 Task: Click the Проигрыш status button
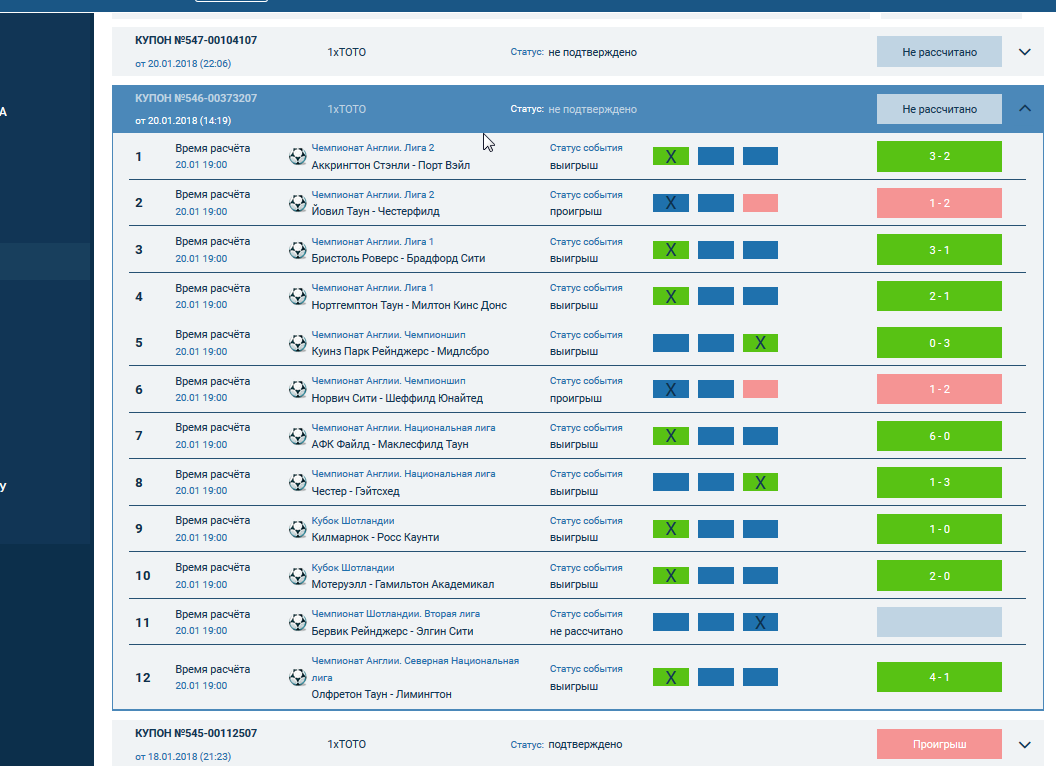coord(939,745)
